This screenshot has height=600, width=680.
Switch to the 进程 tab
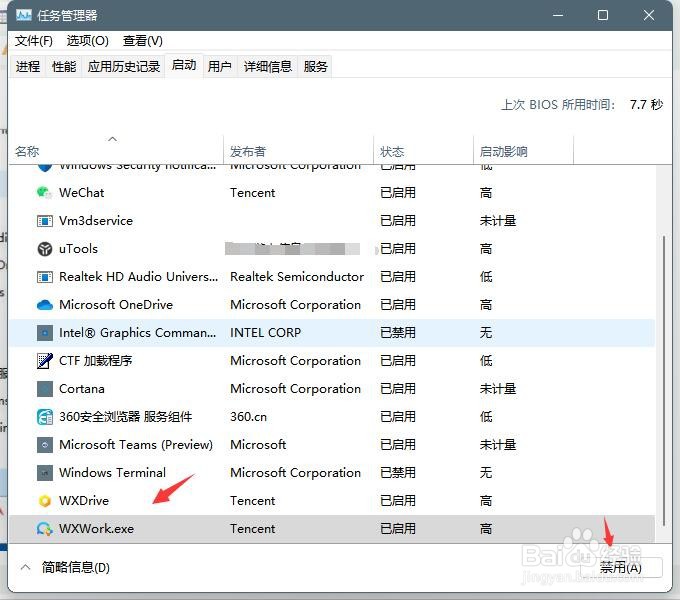point(28,66)
